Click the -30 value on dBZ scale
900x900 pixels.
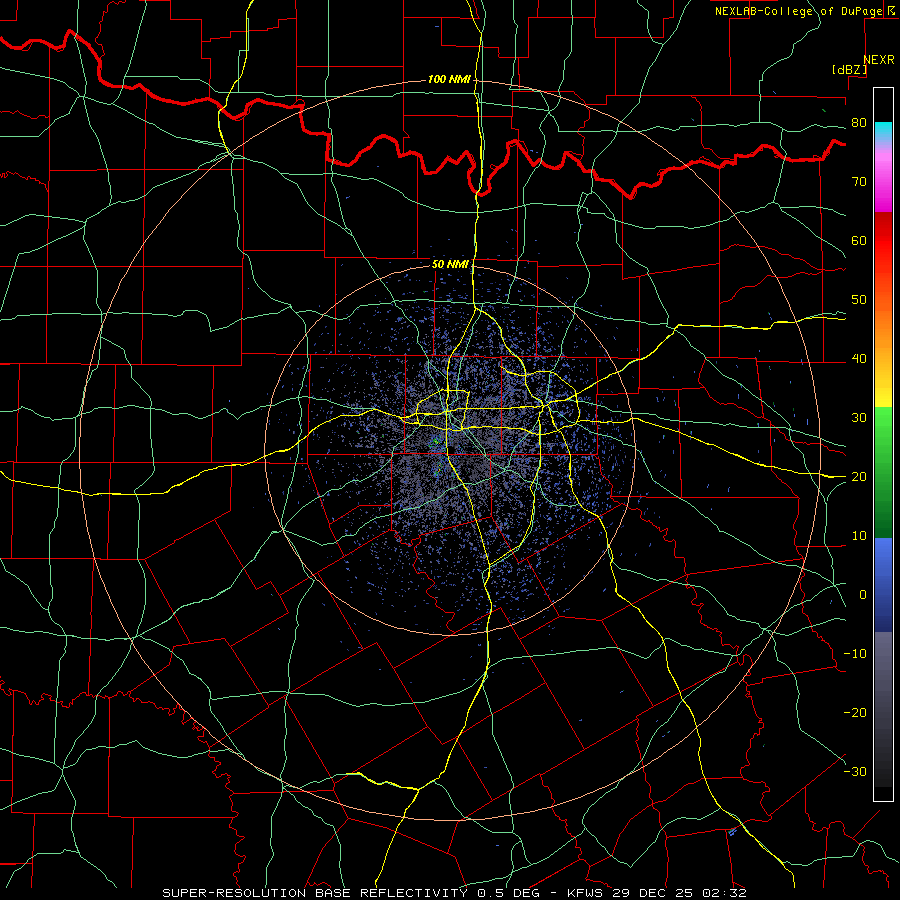click(x=855, y=773)
